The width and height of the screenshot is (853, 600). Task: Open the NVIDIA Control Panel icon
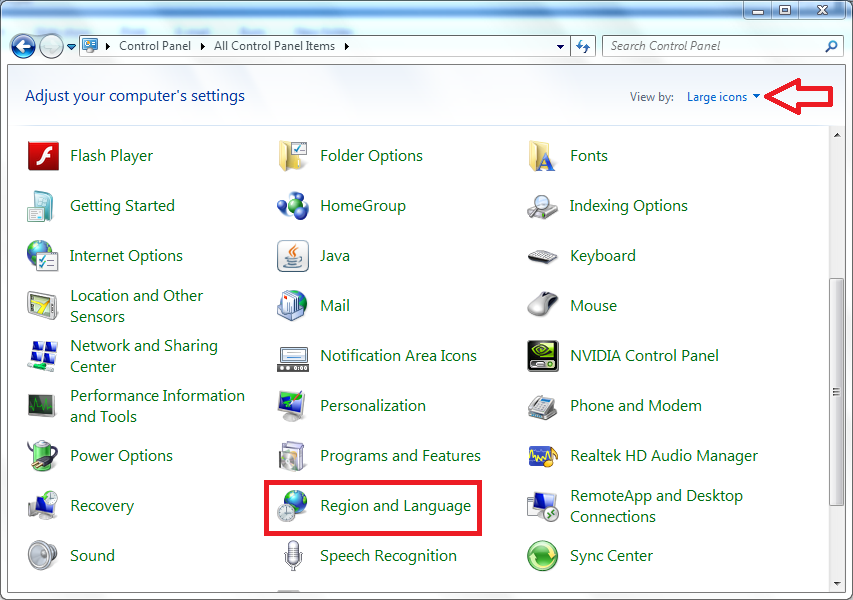click(x=542, y=356)
